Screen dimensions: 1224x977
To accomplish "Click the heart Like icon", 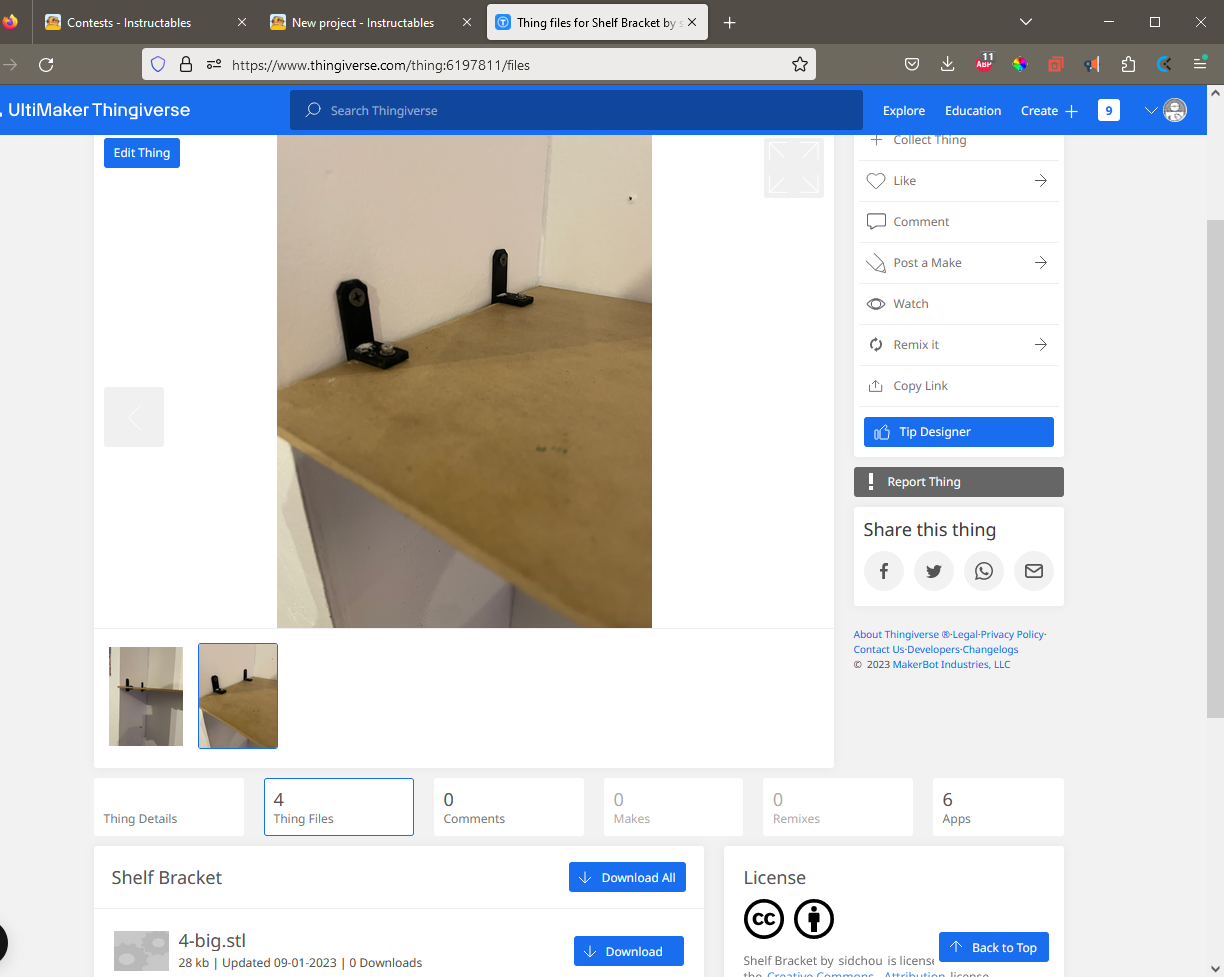I will pos(876,181).
